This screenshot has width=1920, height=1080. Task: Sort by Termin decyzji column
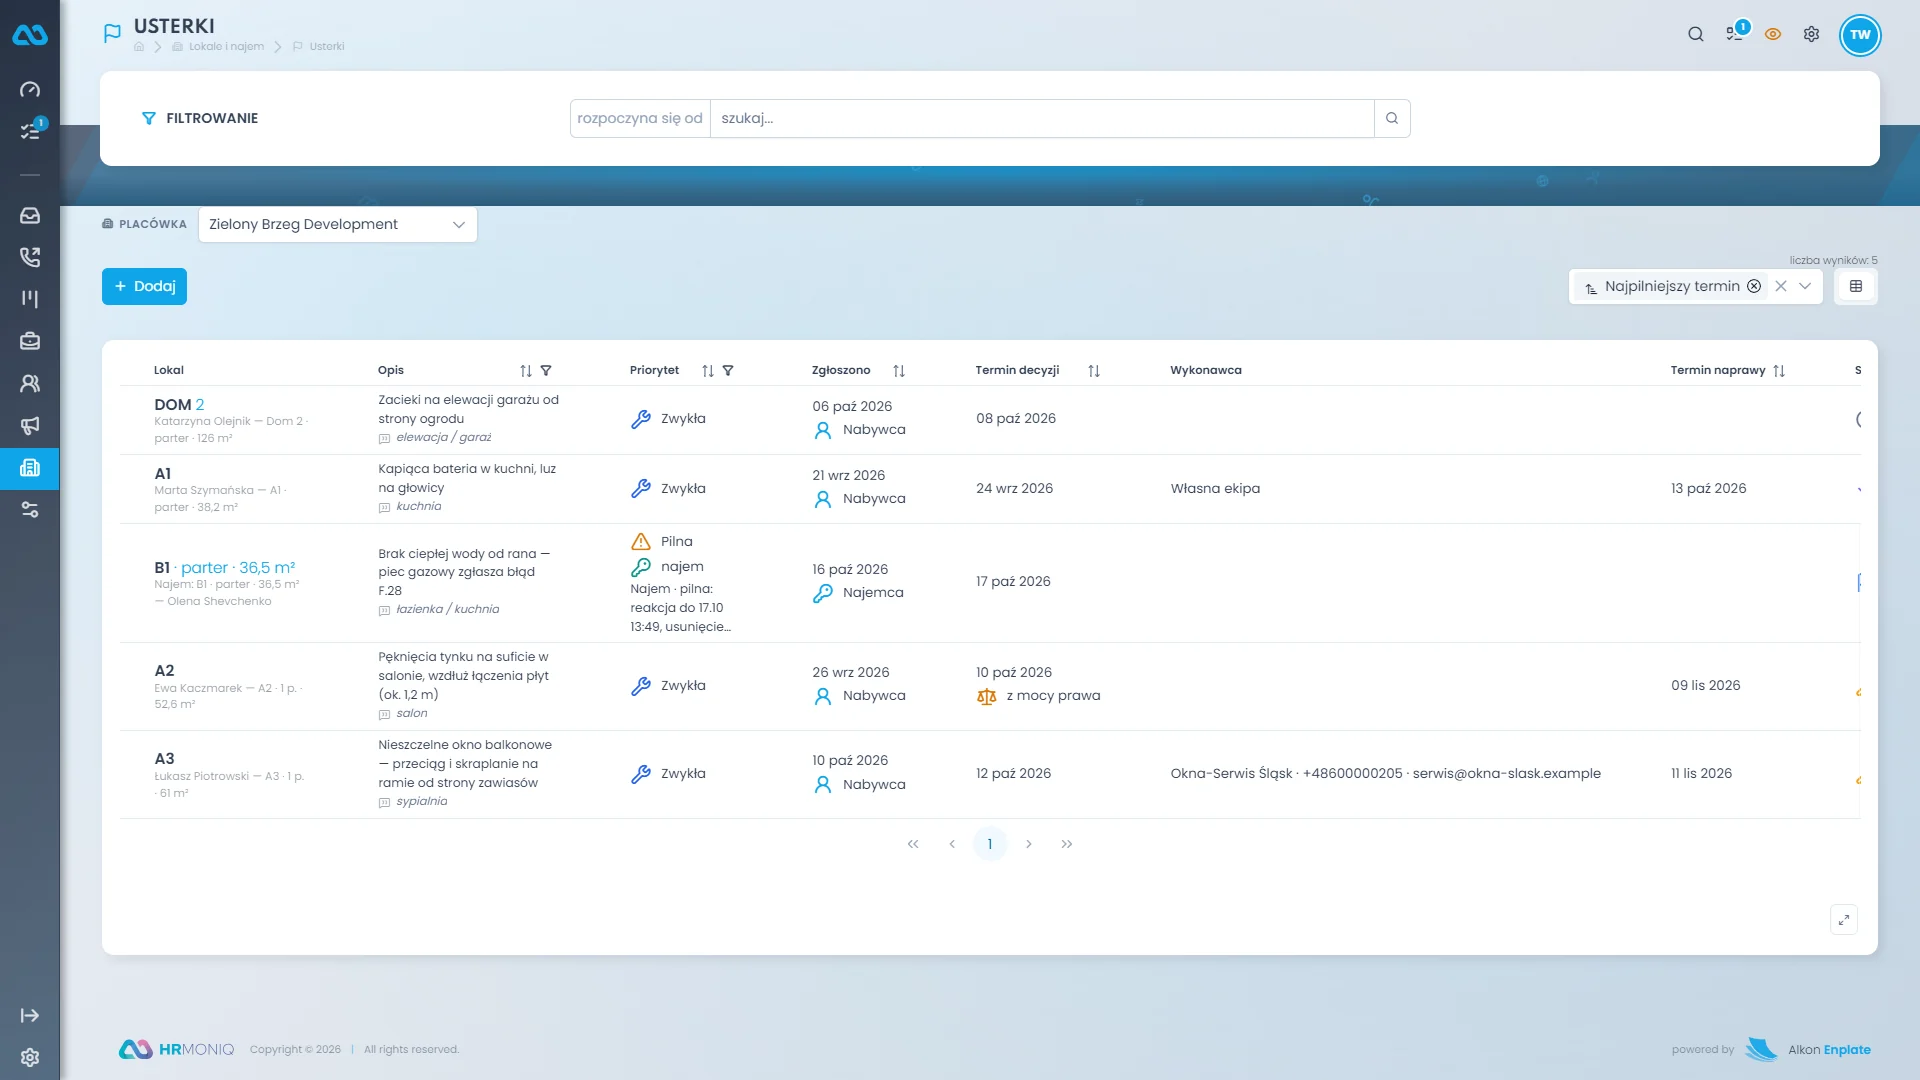pyautogui.click(x=1094, y=371)
